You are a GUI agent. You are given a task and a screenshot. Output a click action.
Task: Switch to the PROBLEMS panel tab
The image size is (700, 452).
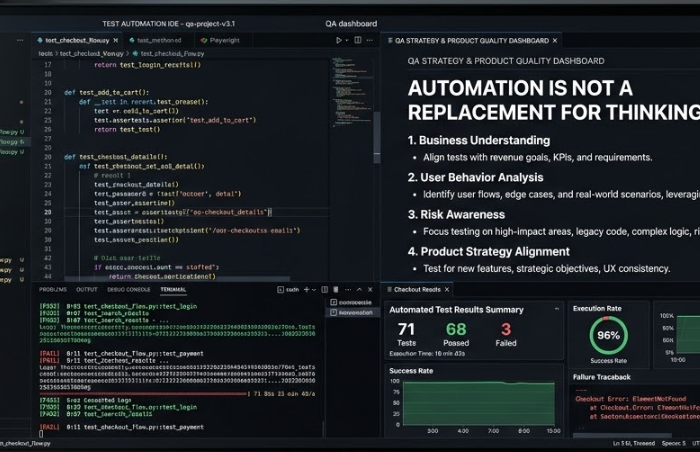click(54, 289)
